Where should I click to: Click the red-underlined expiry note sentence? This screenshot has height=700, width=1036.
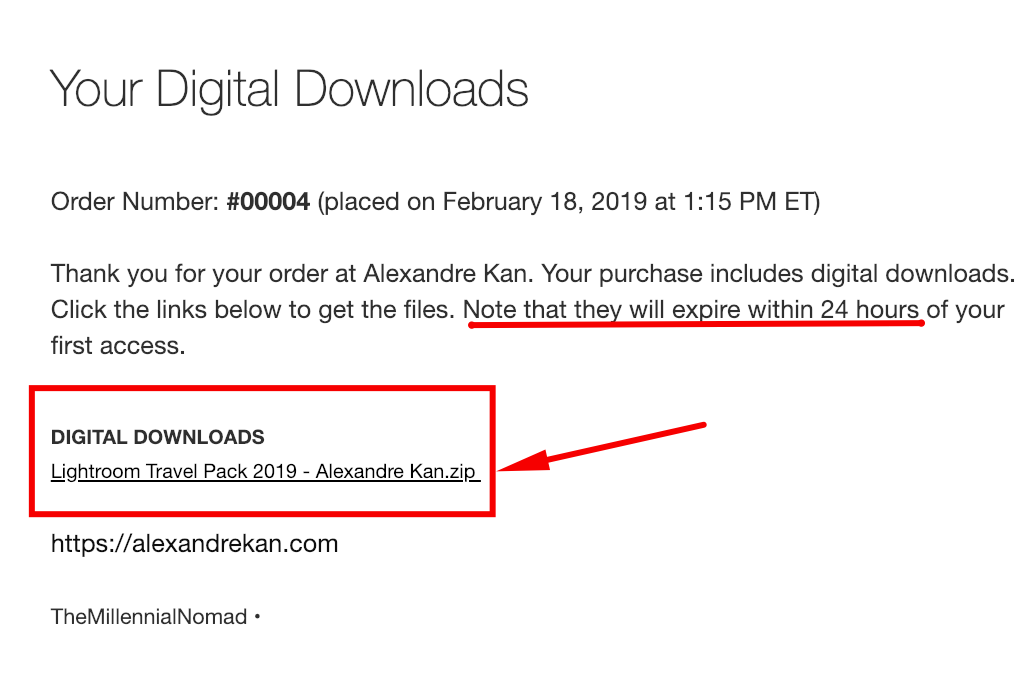point(691,309)
